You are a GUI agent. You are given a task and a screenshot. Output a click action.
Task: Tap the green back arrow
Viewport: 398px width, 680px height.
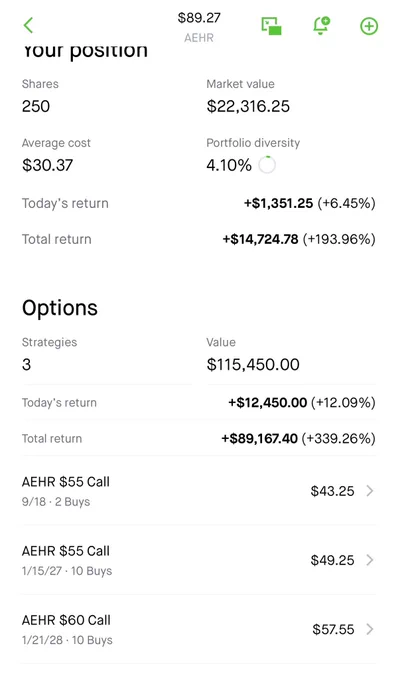coord(28,26)
